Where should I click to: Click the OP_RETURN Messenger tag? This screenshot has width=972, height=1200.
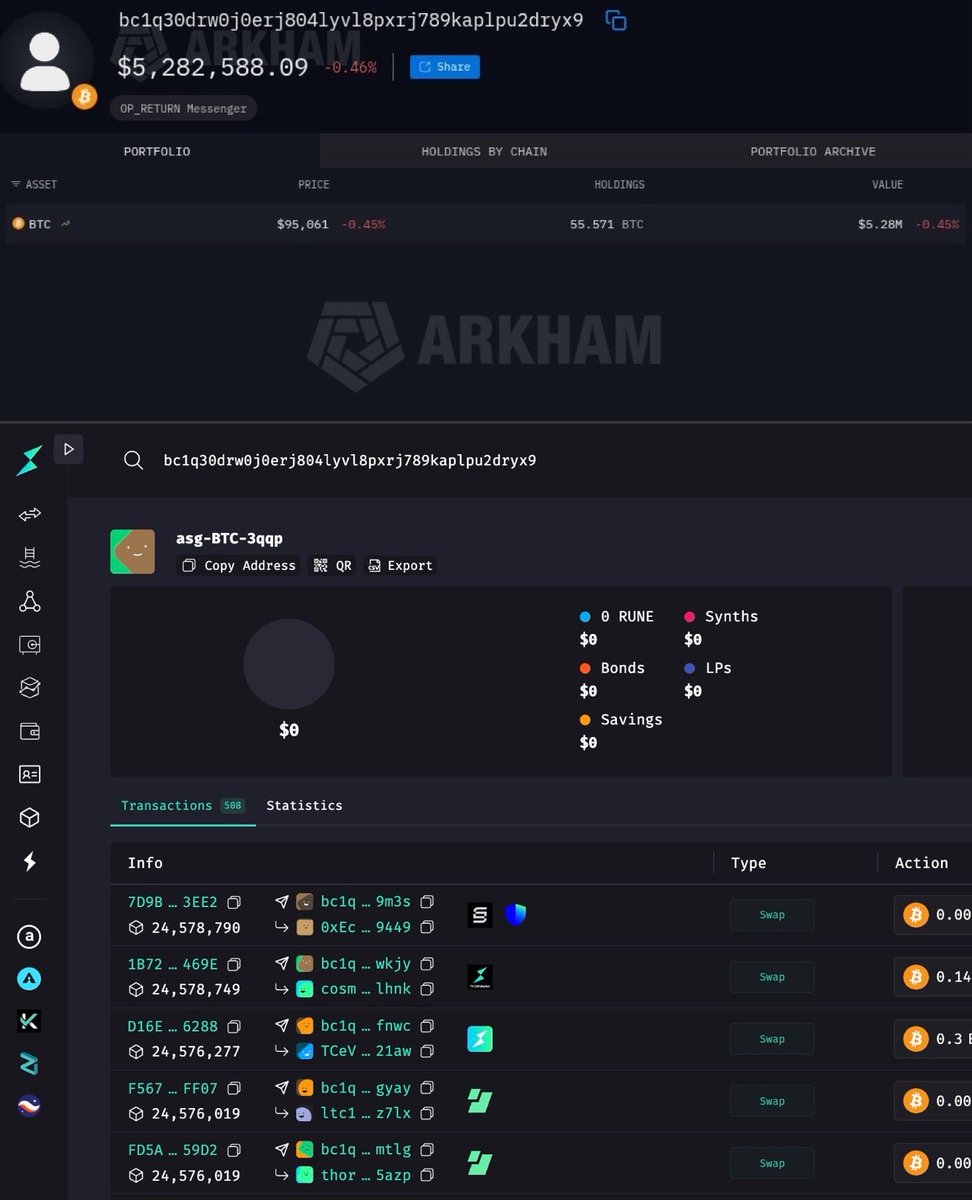coord(183,108)
